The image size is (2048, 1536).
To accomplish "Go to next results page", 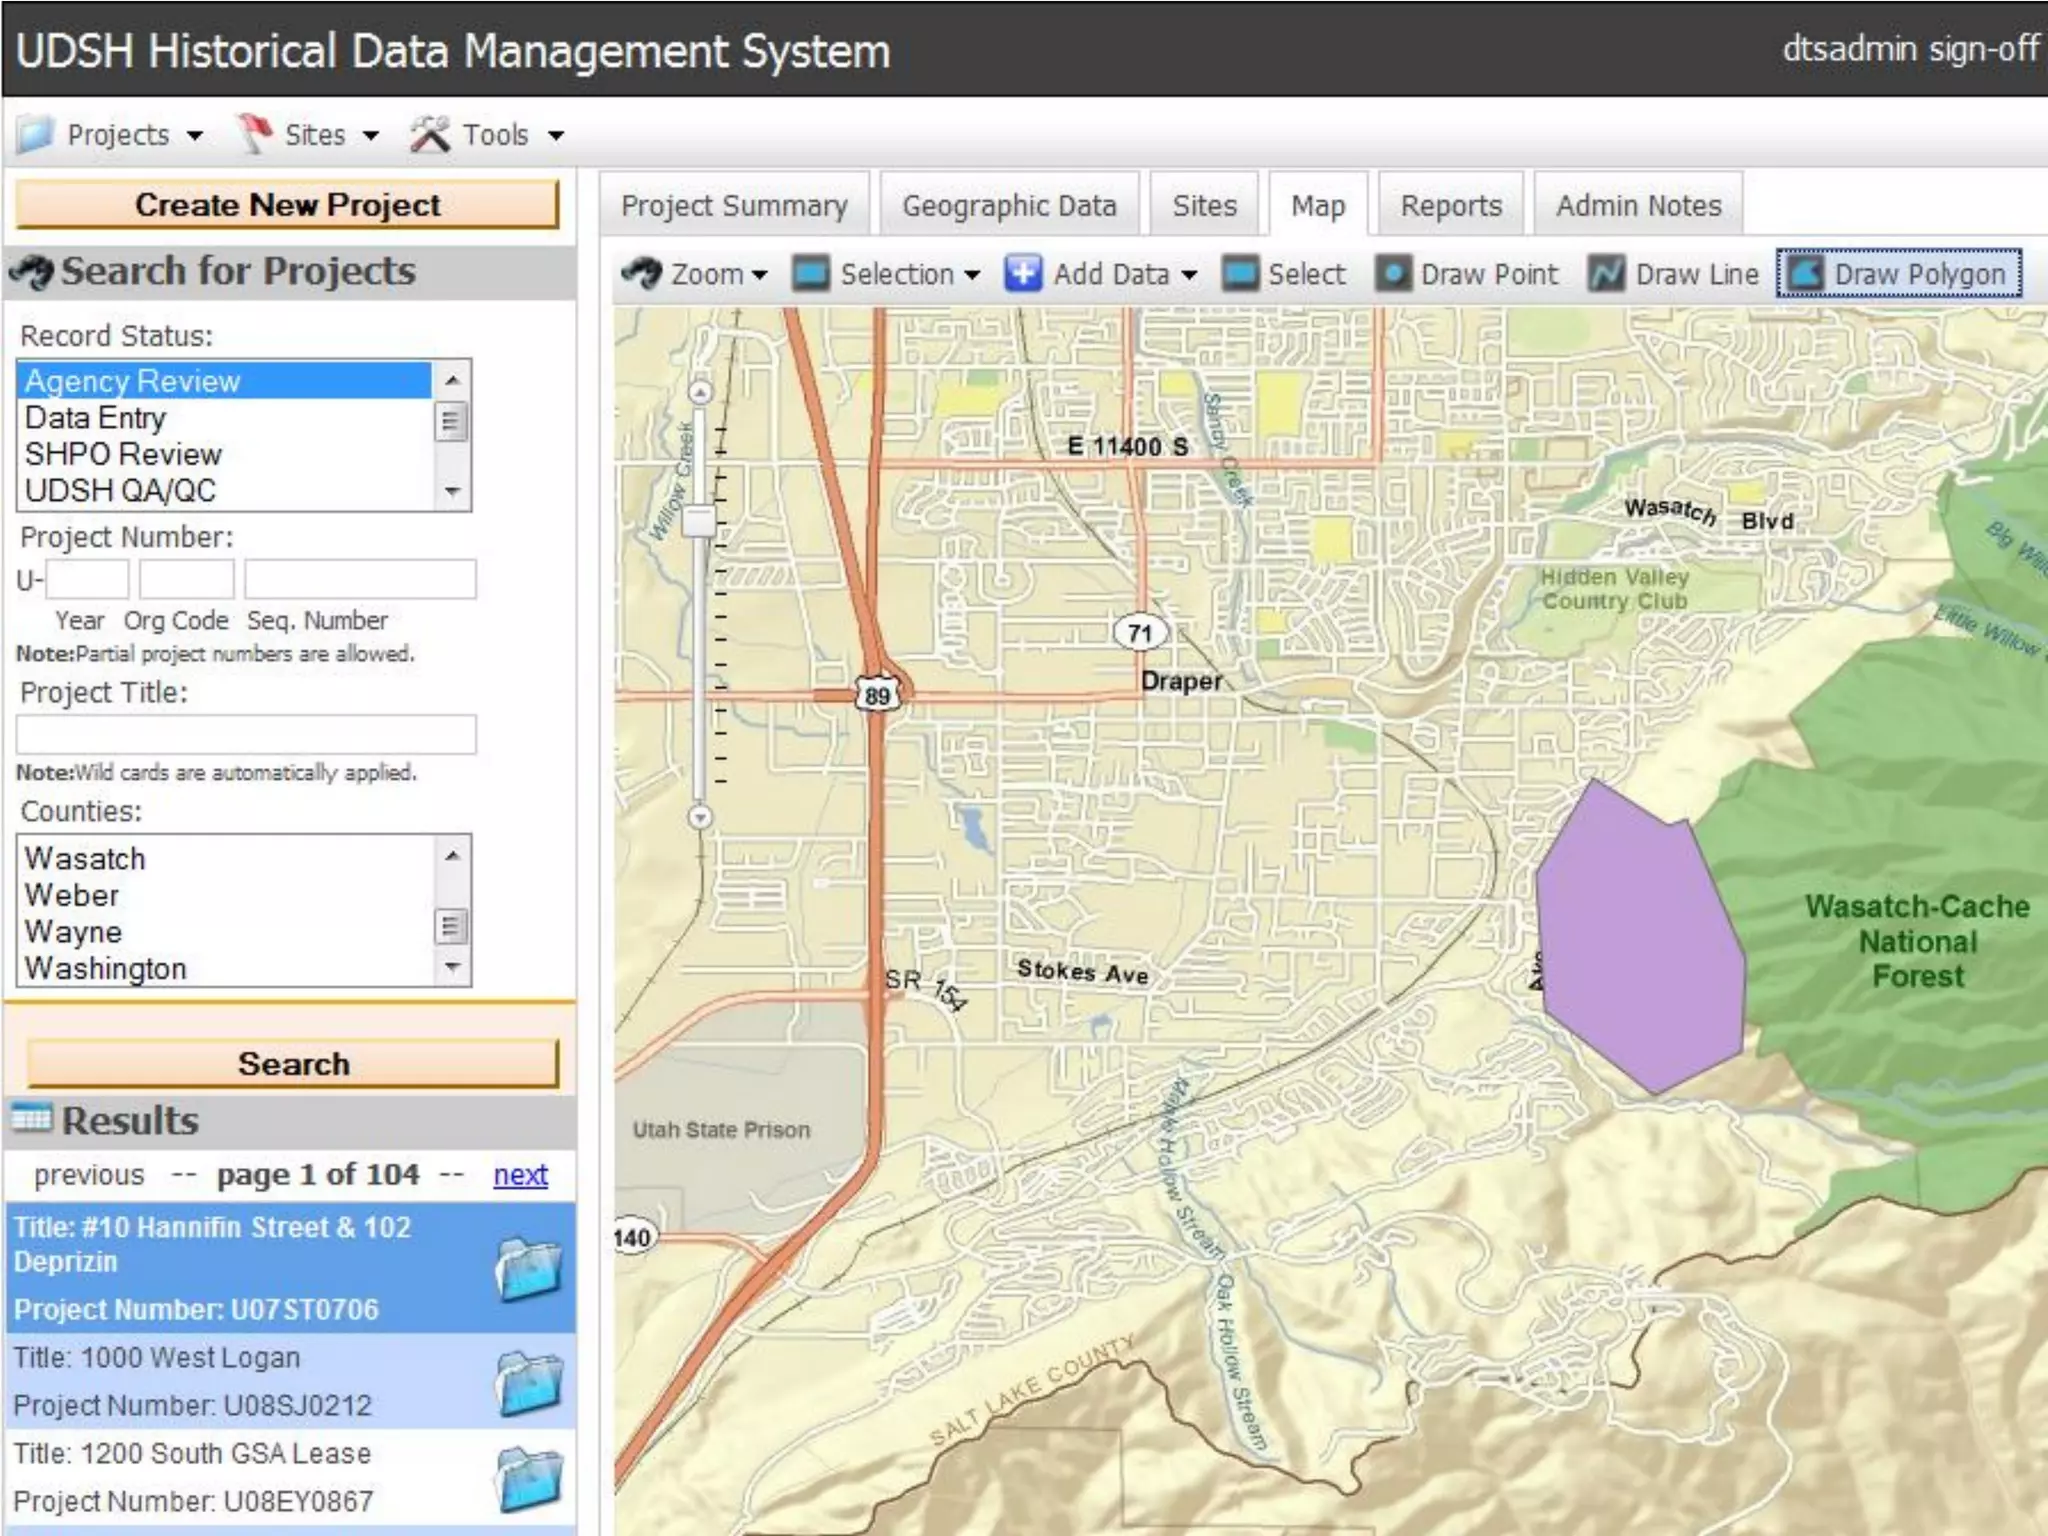I will [520, 1175].
